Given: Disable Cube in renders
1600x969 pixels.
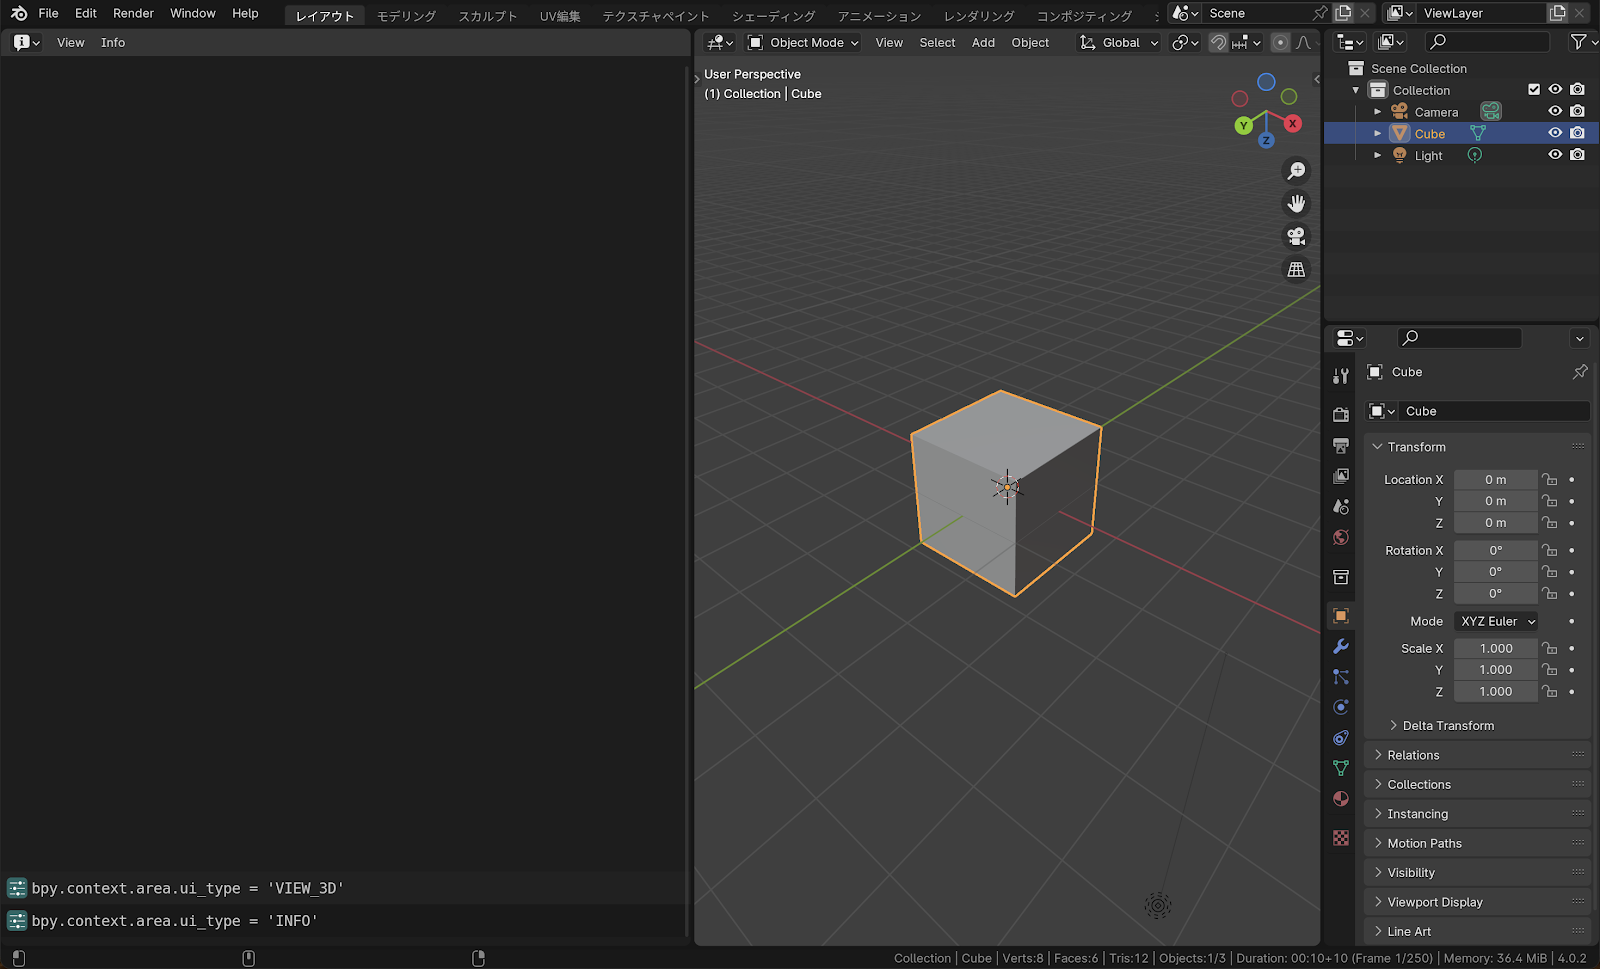Looking at the screenshot, I should point(1577,133).
